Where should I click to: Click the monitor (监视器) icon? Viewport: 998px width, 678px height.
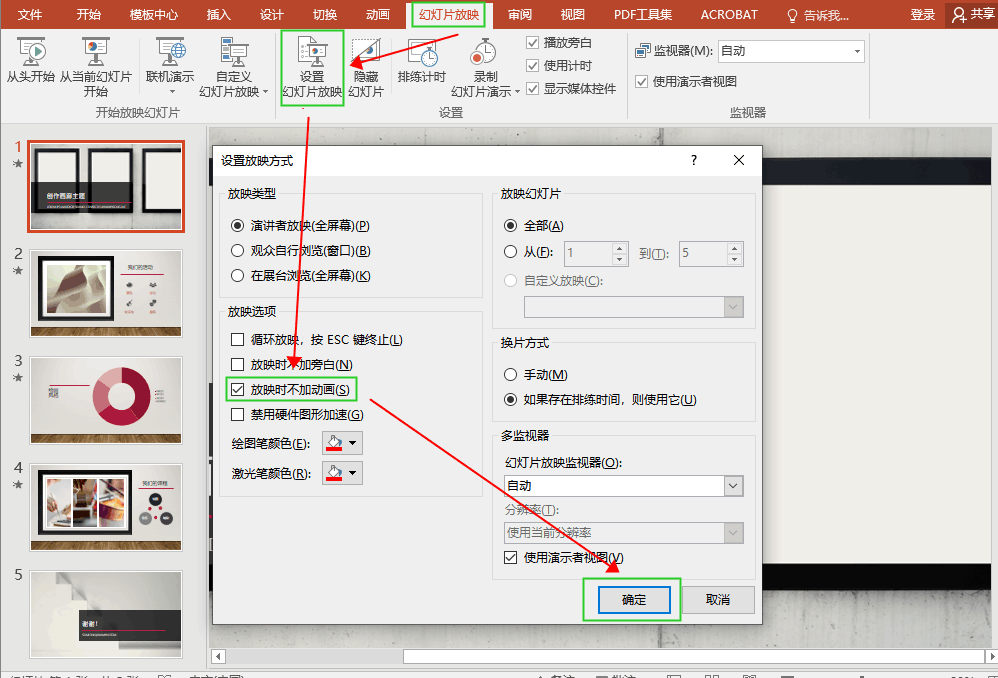[x=643, y=51]
